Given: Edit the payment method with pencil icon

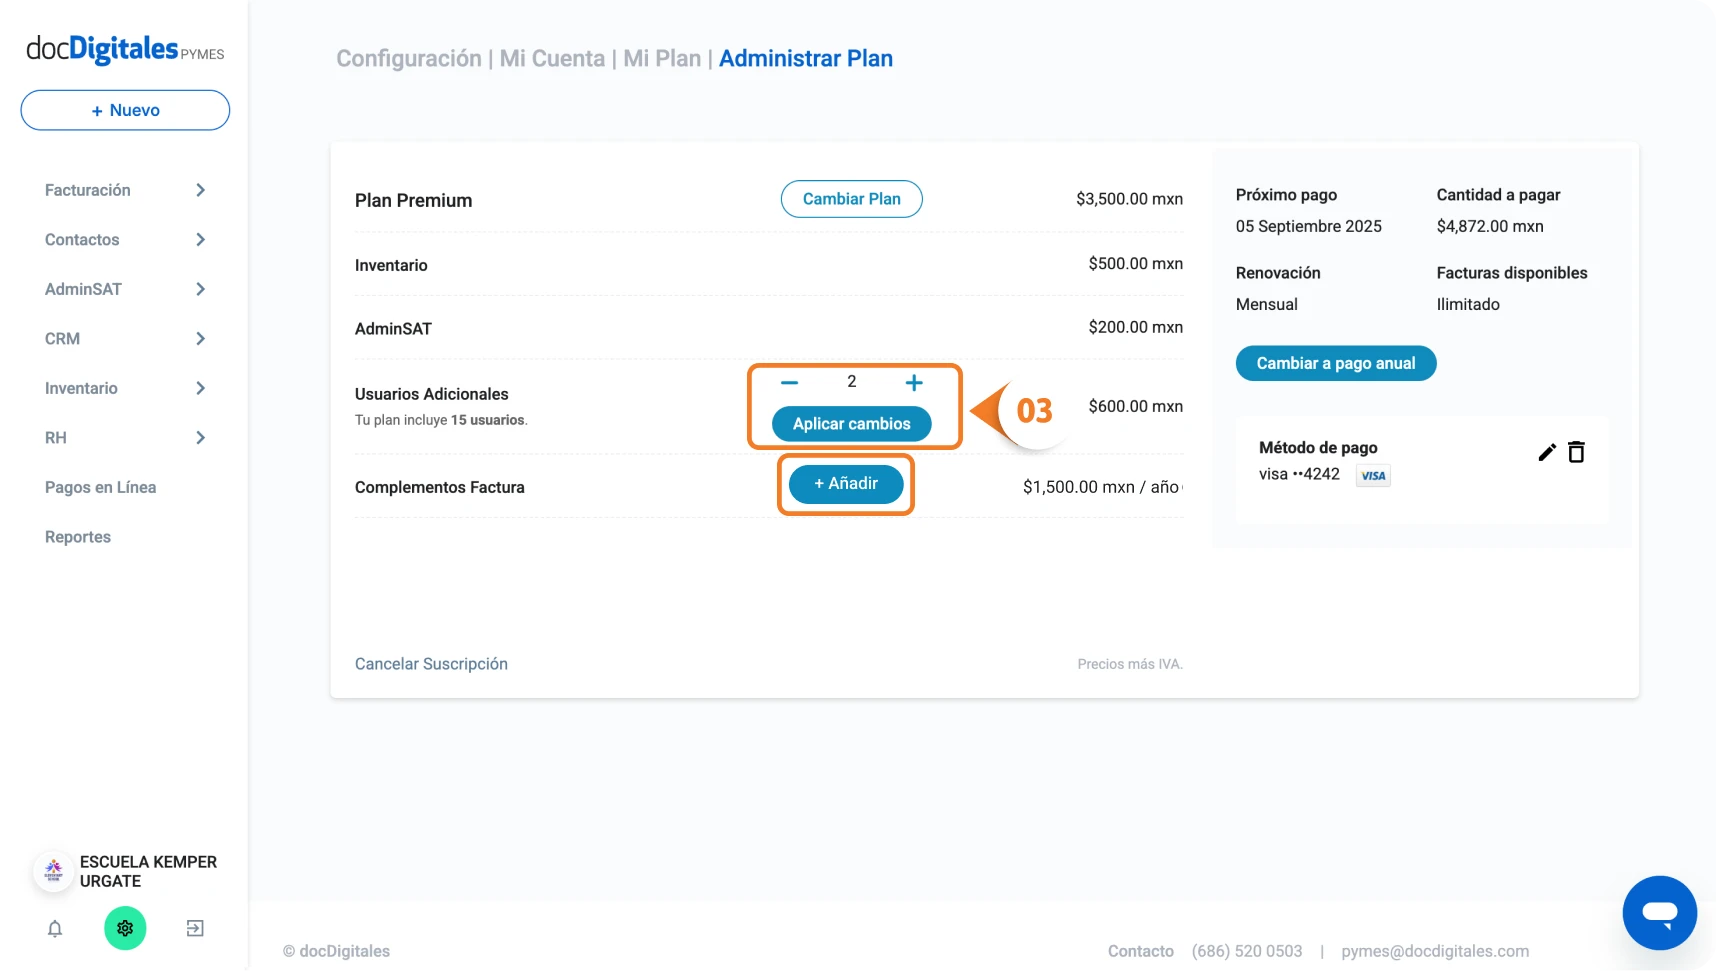Looking at the screenshot, I should point(1547,452).
